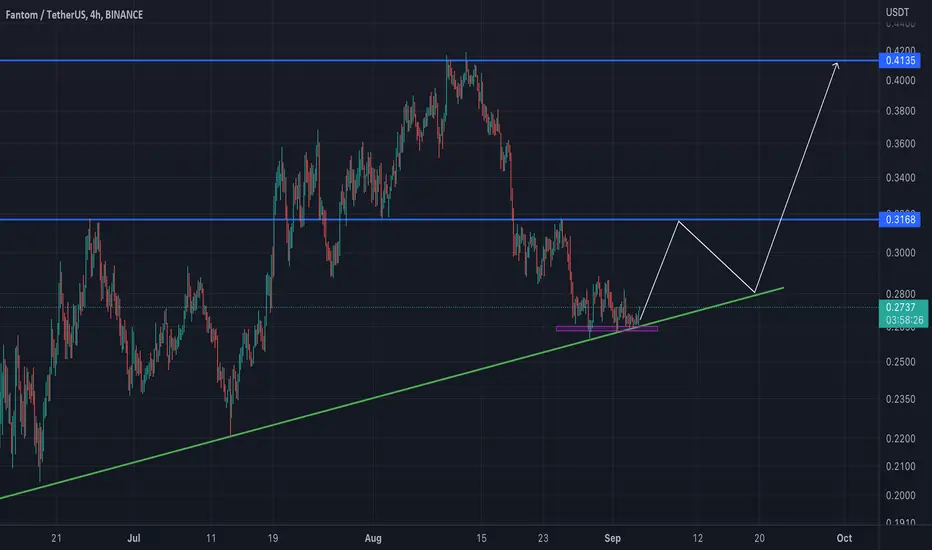This screenshot has height=550, width=932.
Task: Select the 0.3168 price label
Action: pos(900,220)
